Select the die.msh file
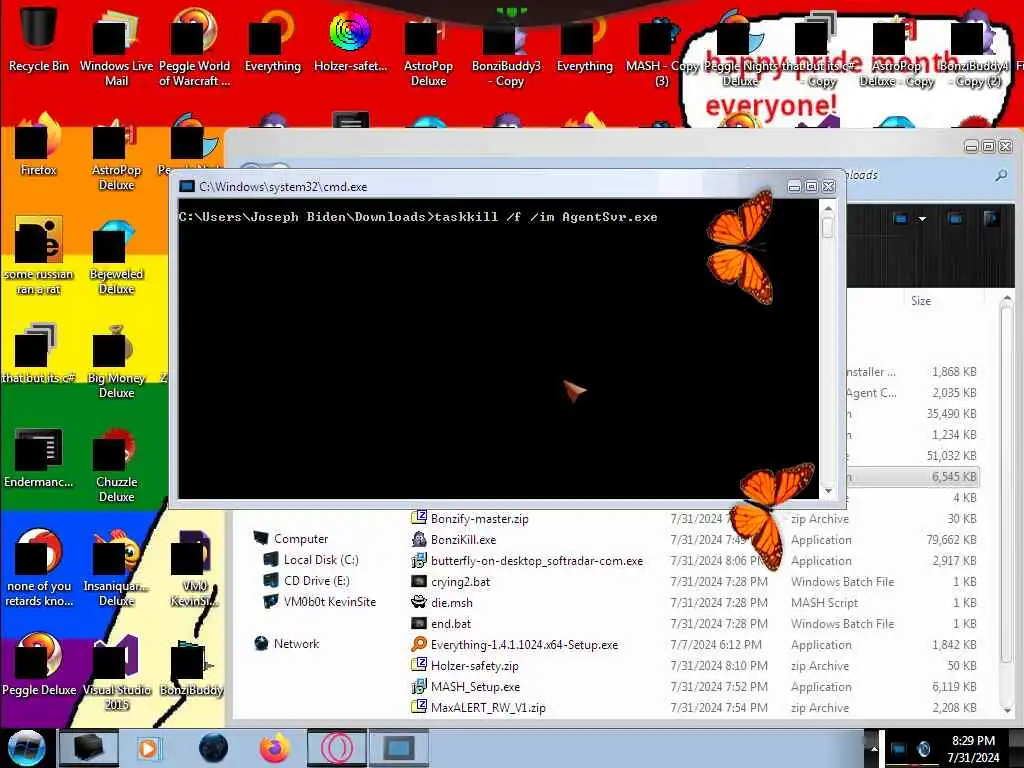This screenshot has width=1024, height=768. [x=451, y=602]
